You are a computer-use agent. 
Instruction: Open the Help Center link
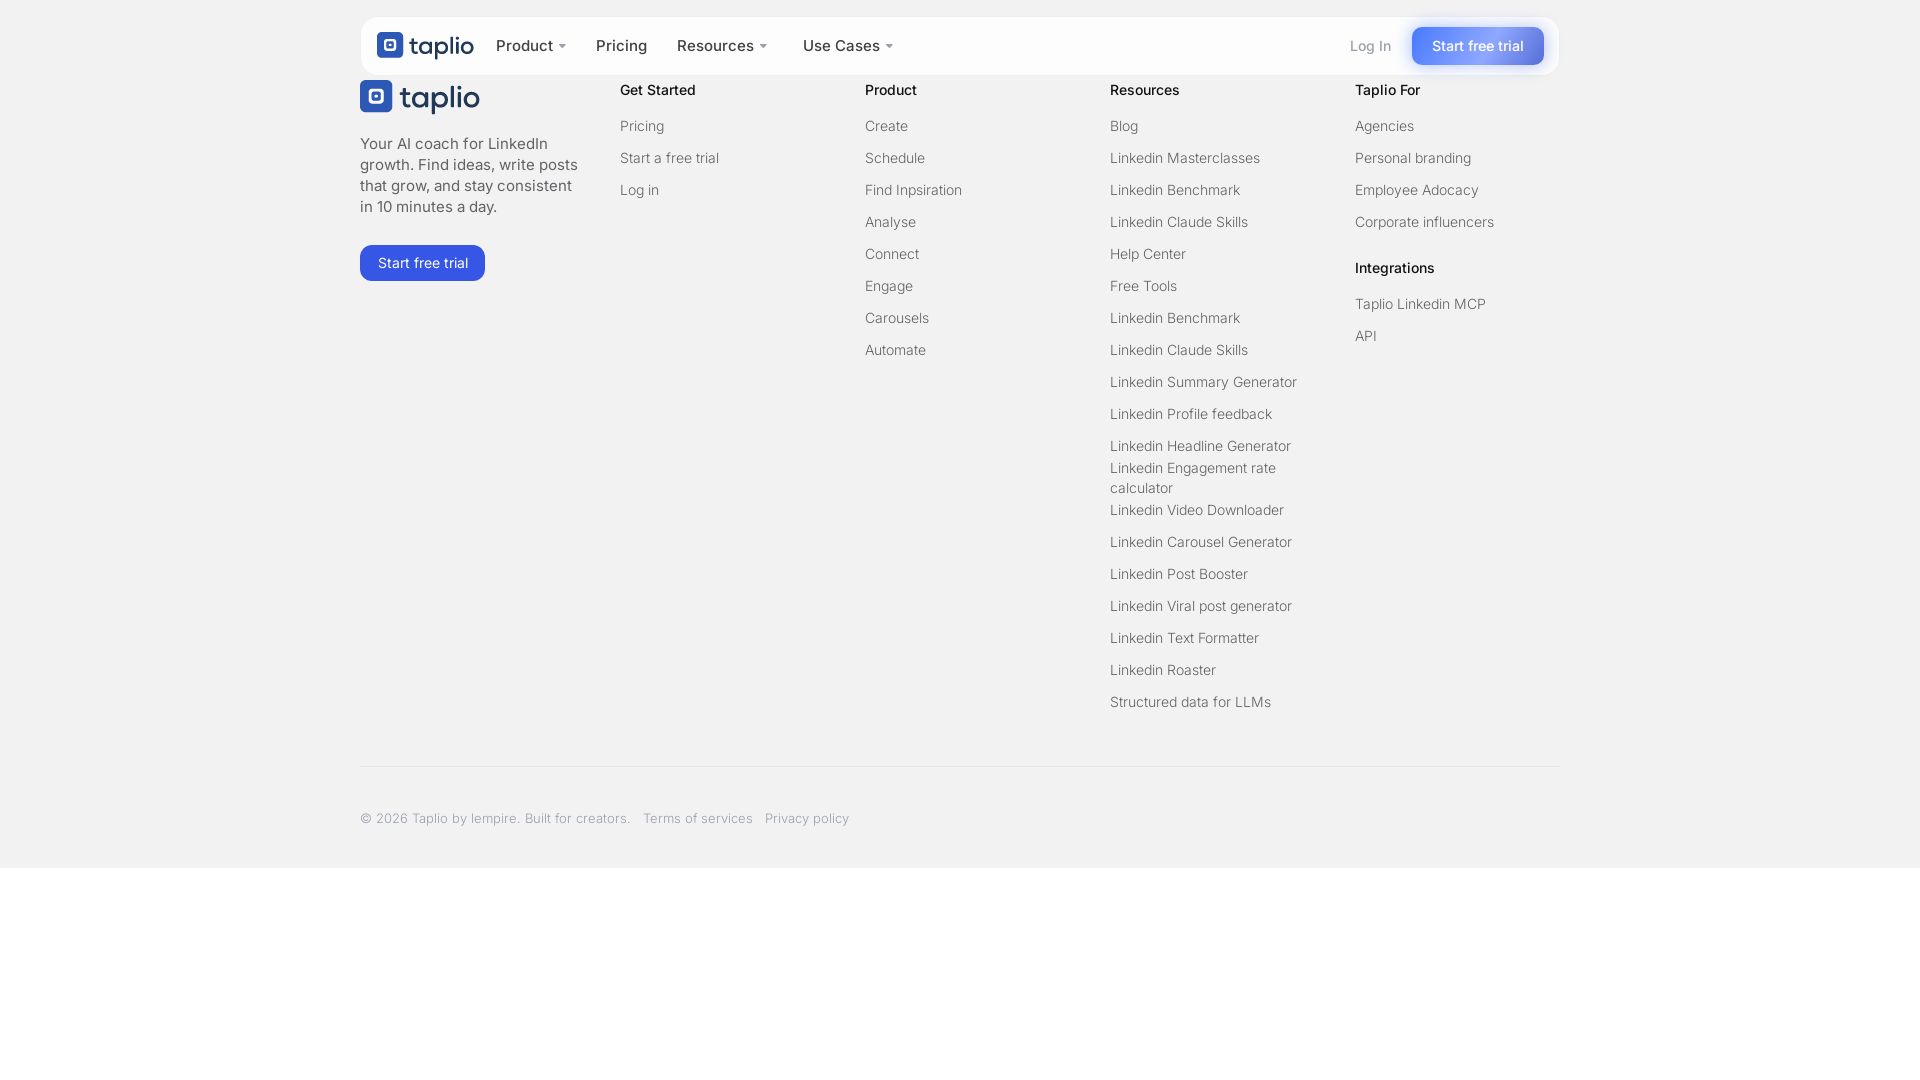[1148, 254]
